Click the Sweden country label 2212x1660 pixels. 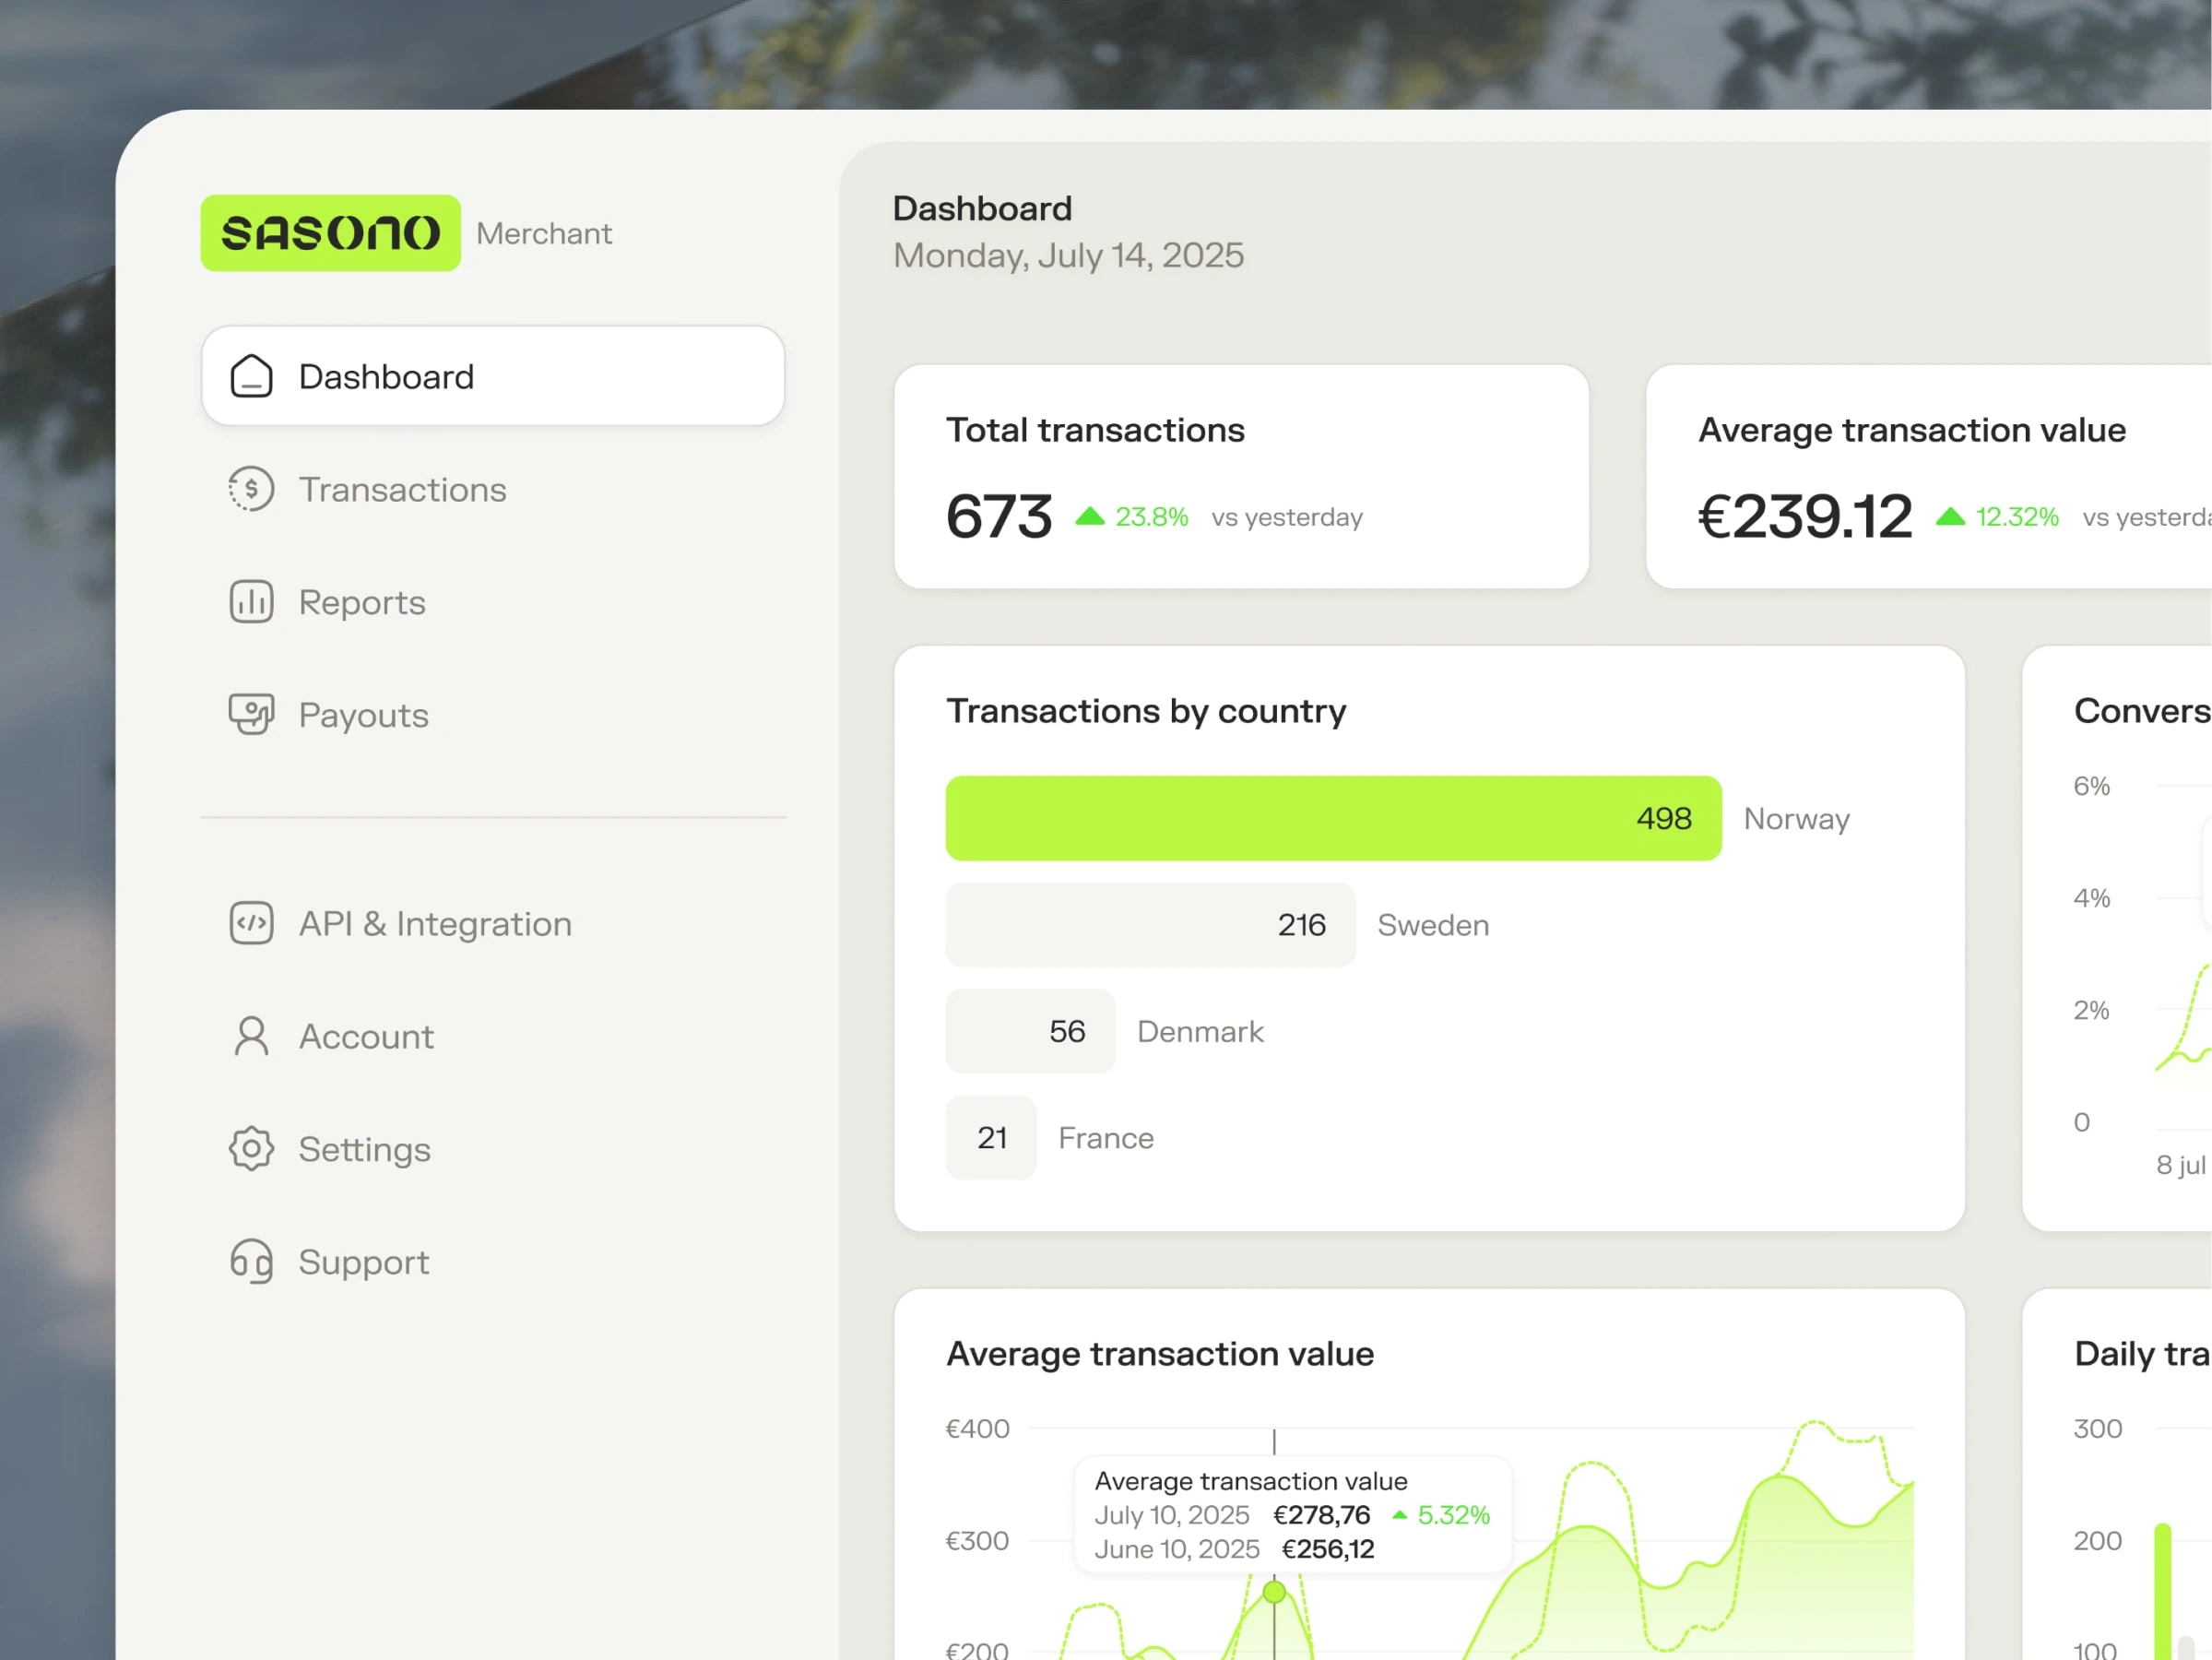[1433, 925]
